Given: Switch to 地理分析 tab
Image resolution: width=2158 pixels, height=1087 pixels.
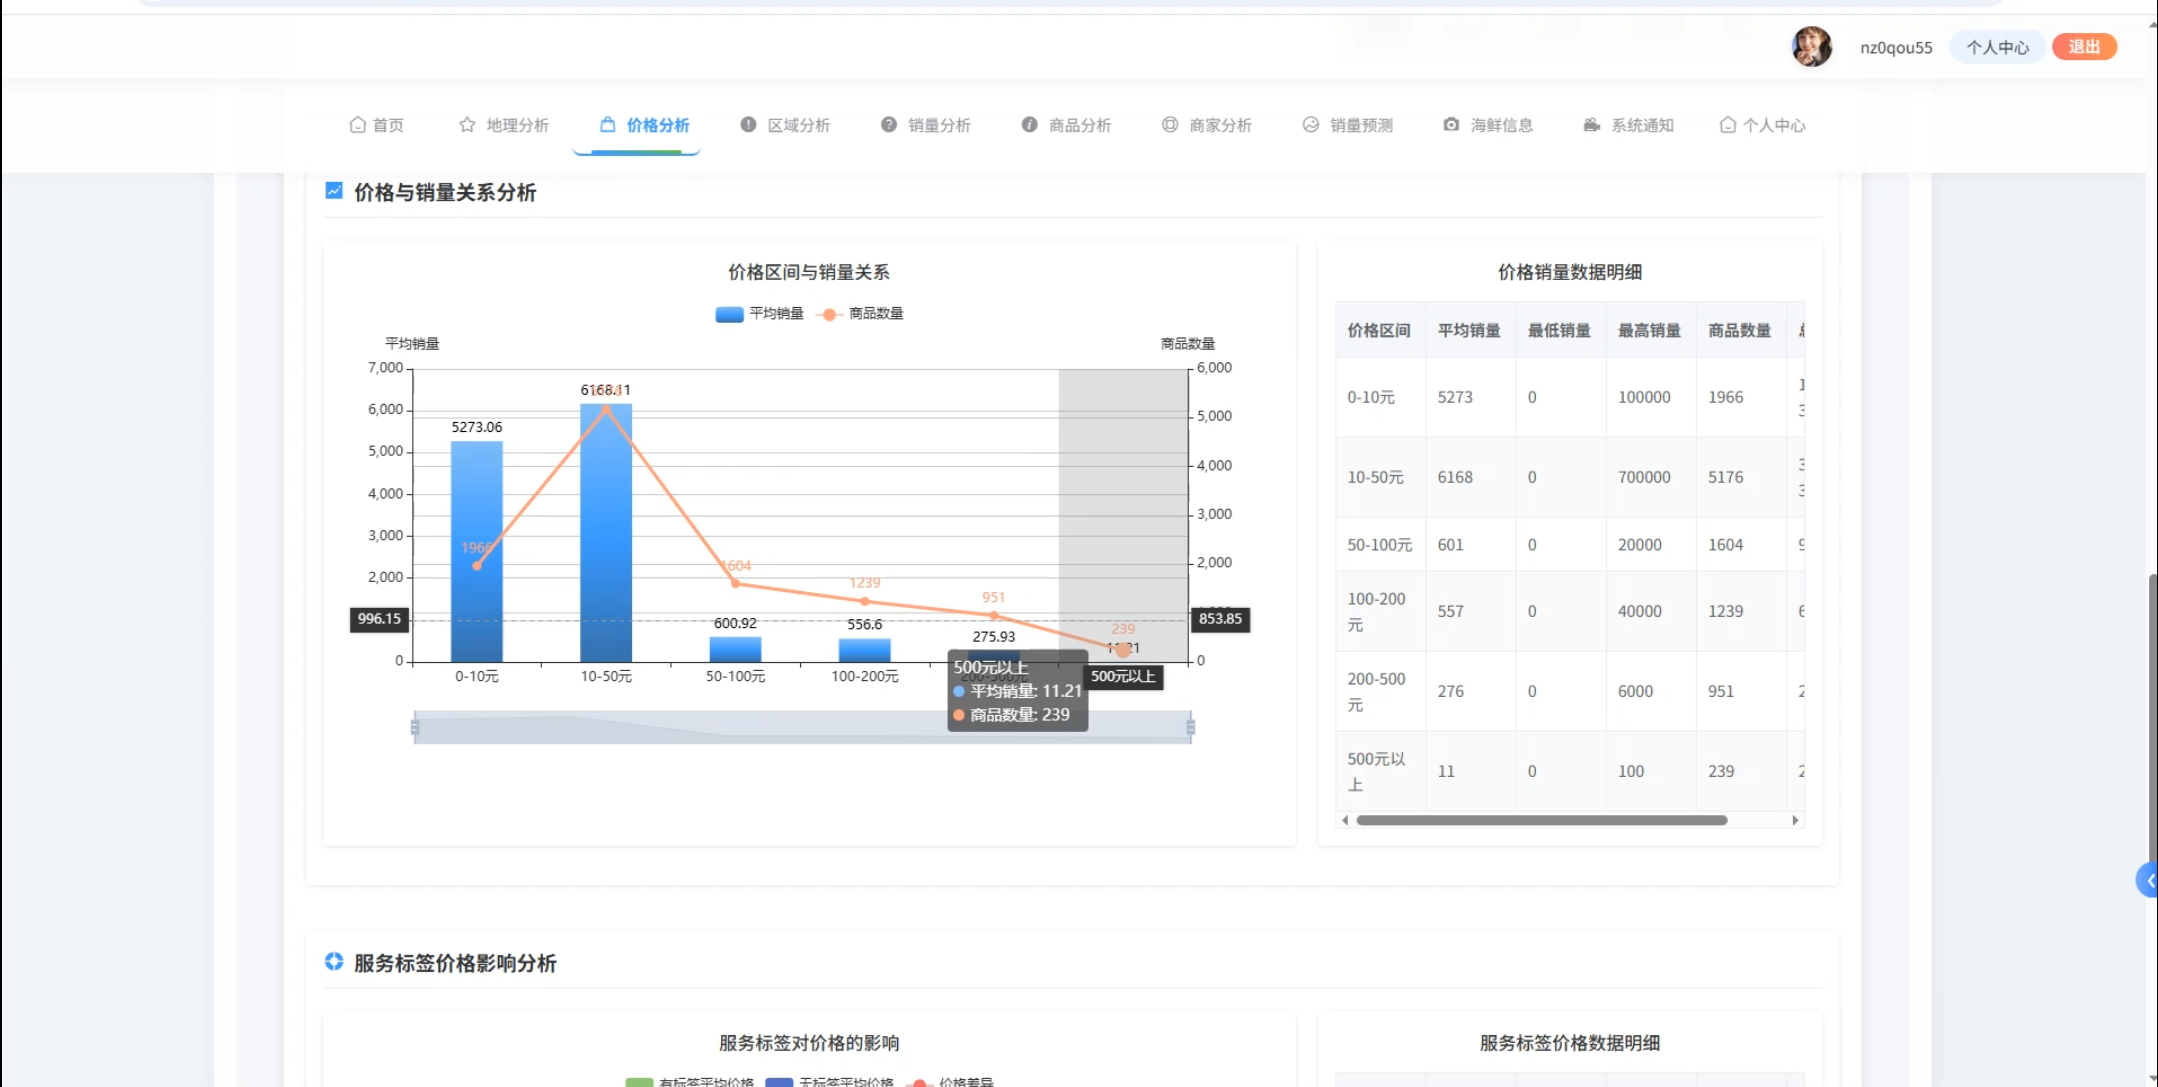Looking at the screenshot, I should [504, 125].
